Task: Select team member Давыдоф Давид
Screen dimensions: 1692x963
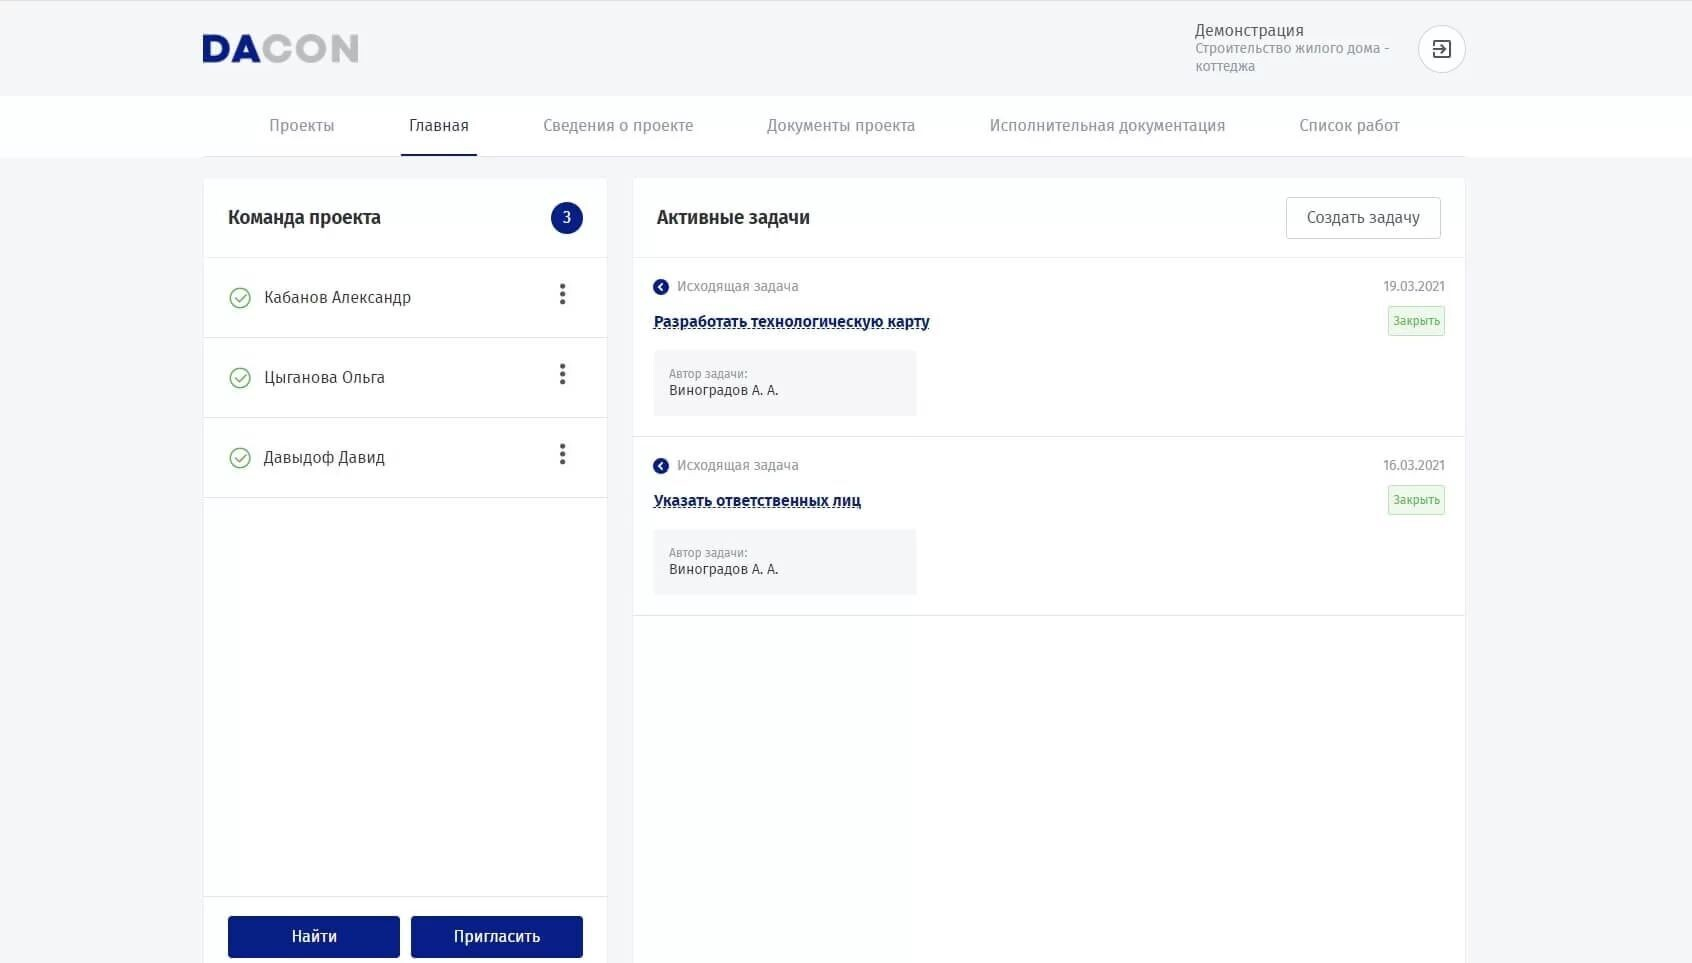Action: [x=324, y=458]
